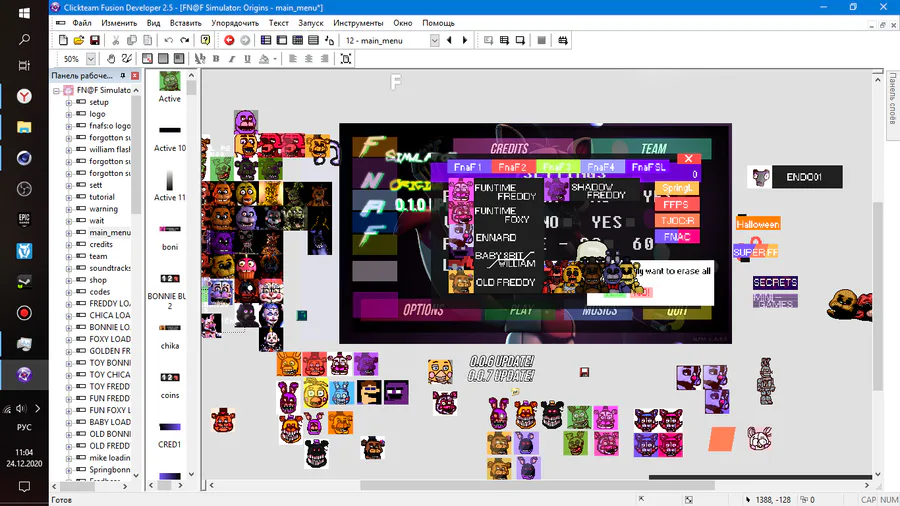Save the project with the floppy icon
900x506 pixels.
click(95, 40)
